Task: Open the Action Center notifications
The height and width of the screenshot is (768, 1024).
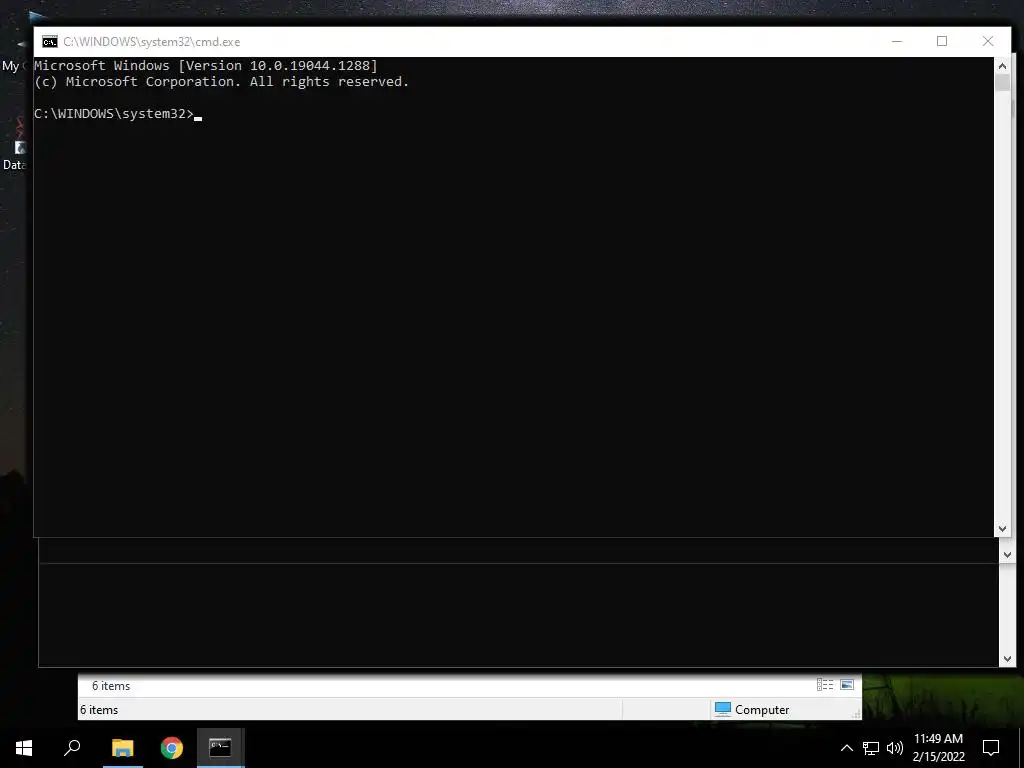Action: coord(991,748)
